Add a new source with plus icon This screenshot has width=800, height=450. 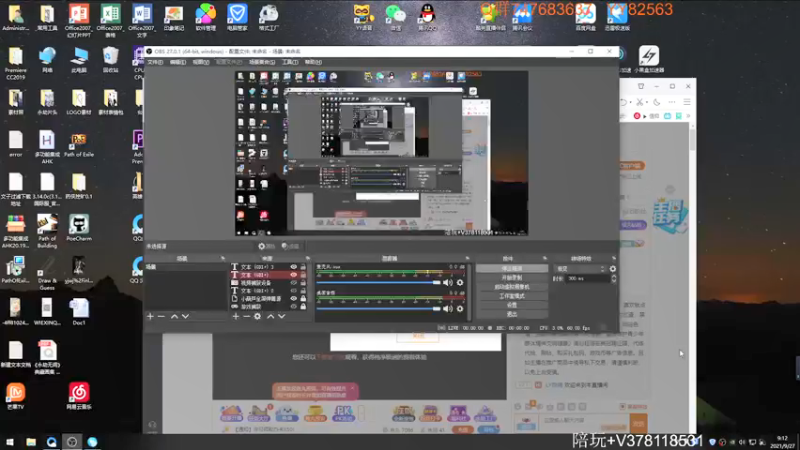coord(235,316)
